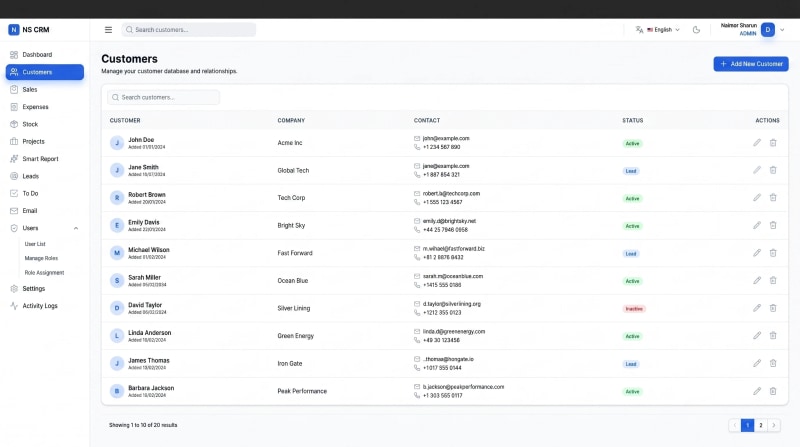The image size is (800, 447).
Task: Delete David Taylor customer row
Action: pos(773,308)
